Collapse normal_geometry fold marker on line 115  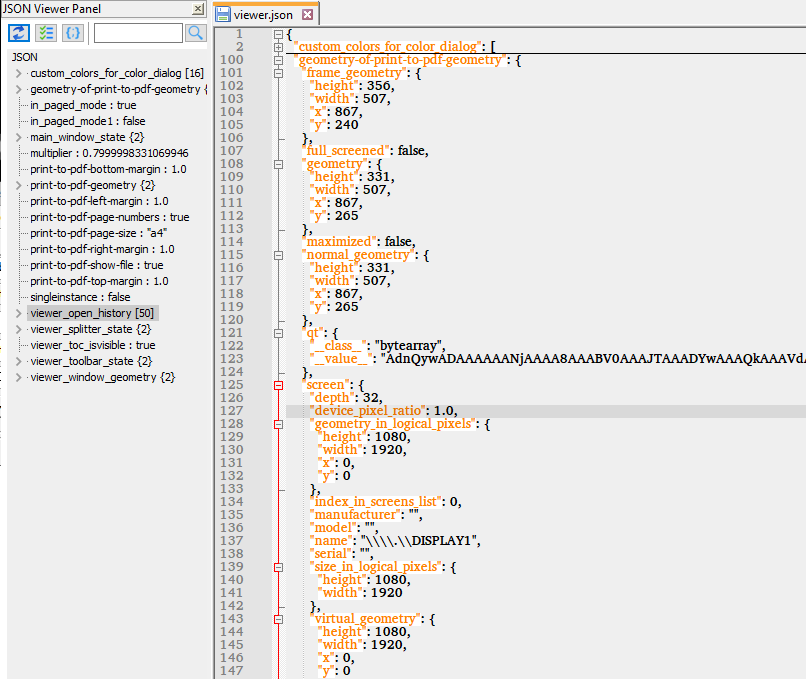278,255
